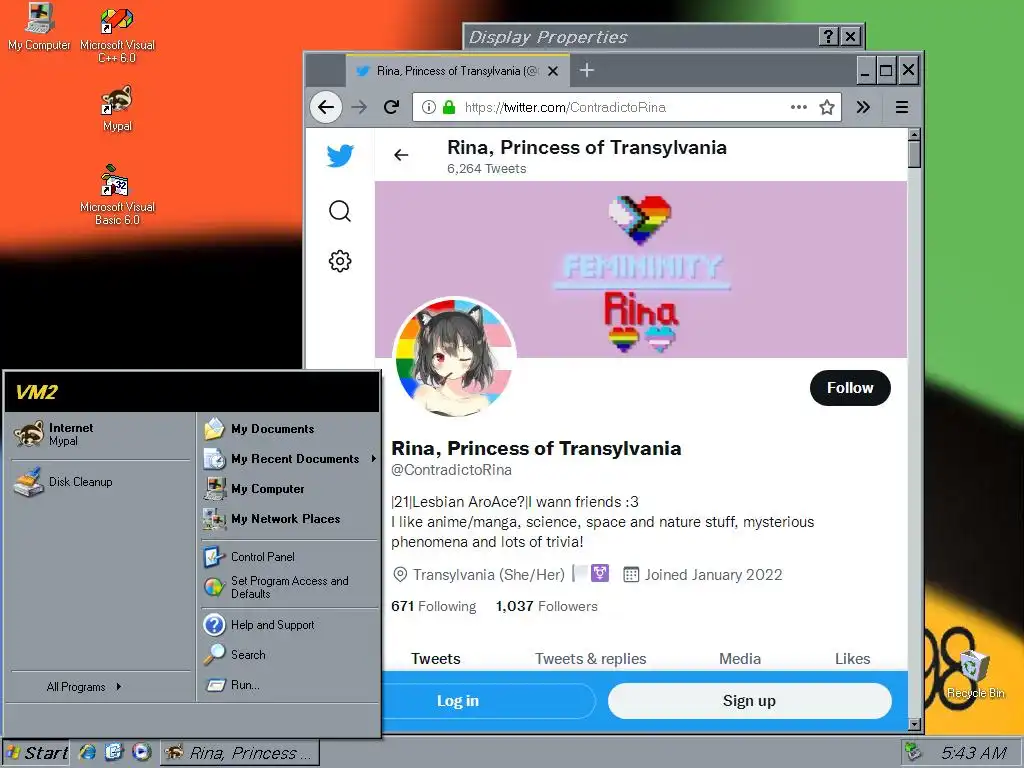Switch to the Tweets tab
1024x768 pixels.
[x=436, y=658]
